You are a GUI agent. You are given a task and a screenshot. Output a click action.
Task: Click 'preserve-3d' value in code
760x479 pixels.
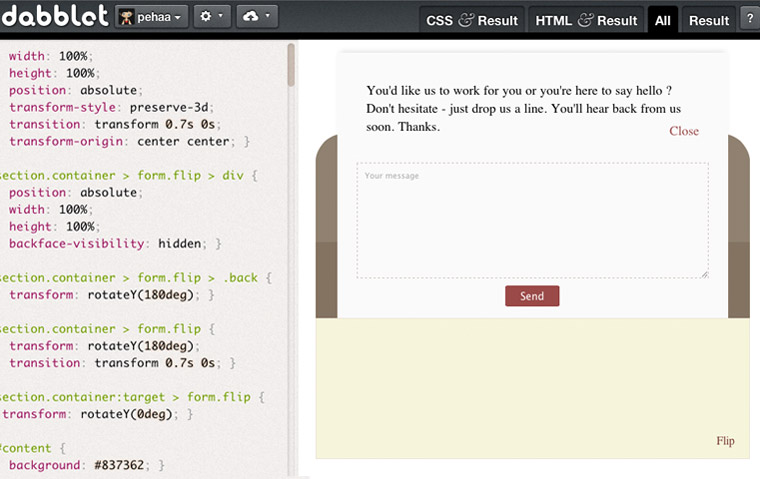[169, 107]
